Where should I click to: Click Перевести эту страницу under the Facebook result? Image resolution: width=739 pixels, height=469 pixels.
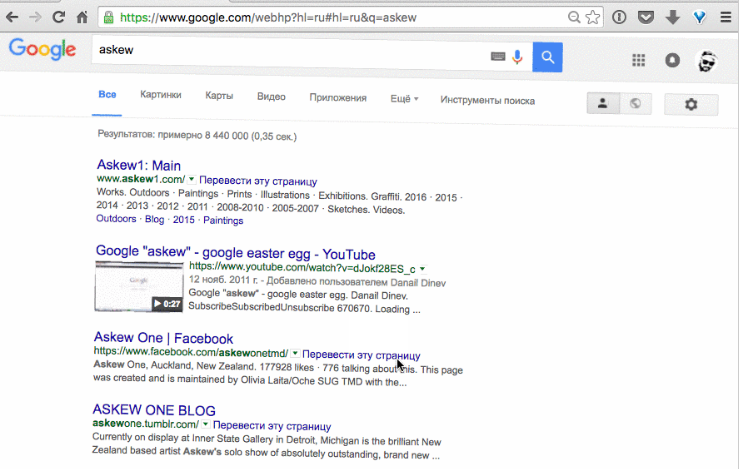pos(361,355)
